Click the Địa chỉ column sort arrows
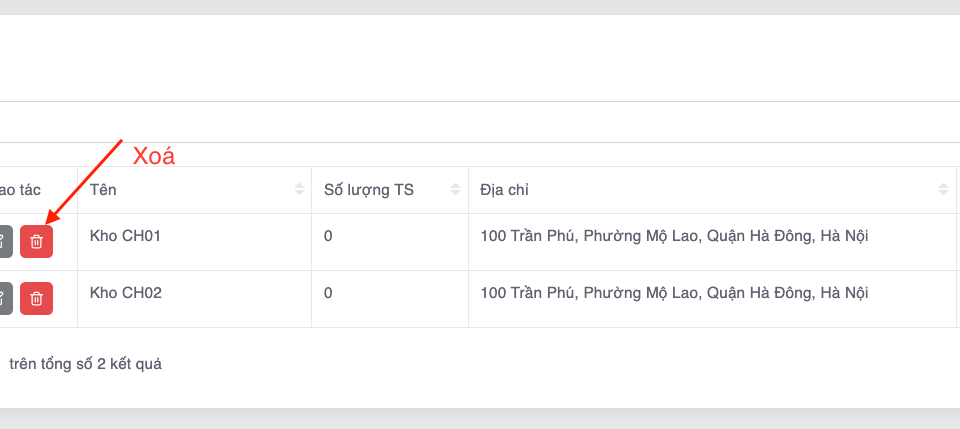960x429 pixels. pos(943,190)
